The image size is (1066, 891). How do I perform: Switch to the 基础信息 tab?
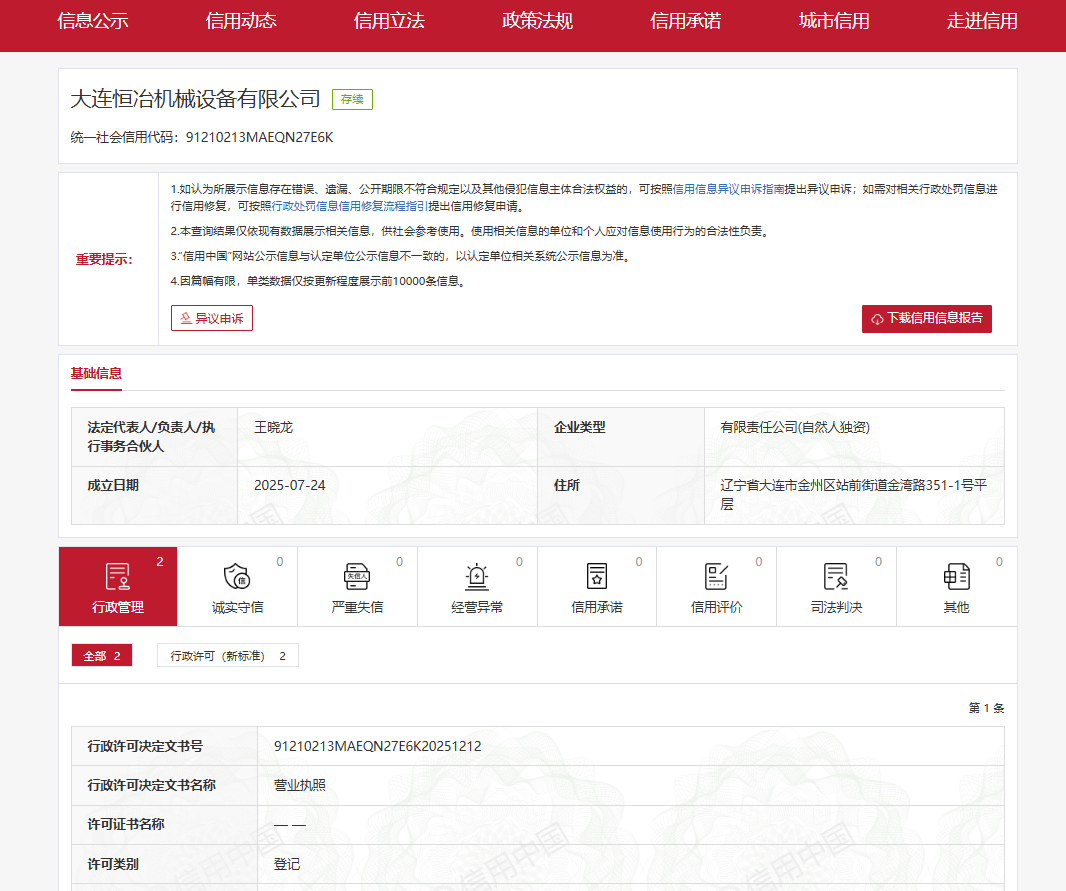pos(96,374)
